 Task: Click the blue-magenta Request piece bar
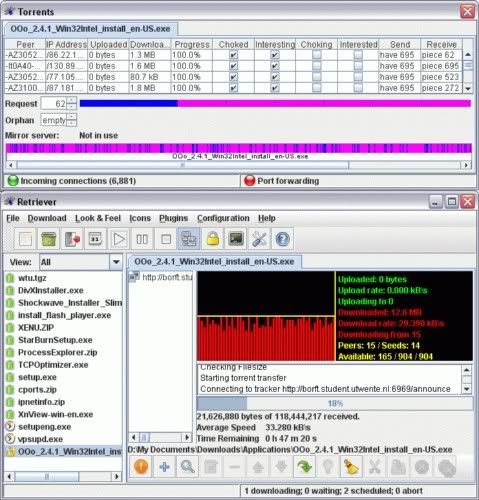275,103
